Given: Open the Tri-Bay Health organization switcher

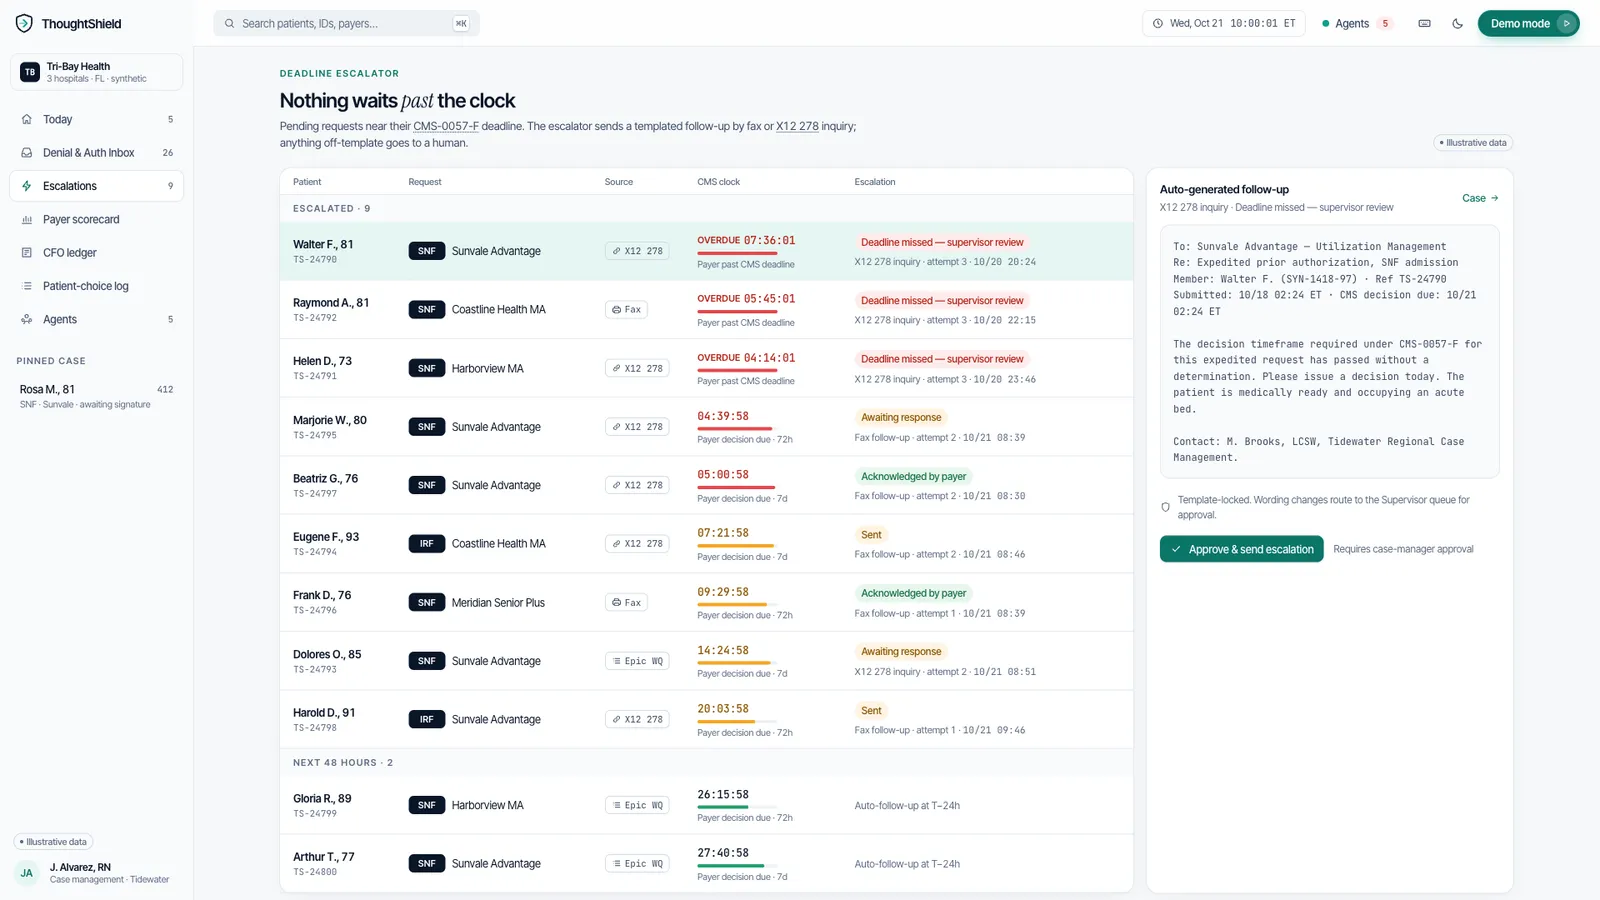Looking at the screenshot, I should point(97,72).
